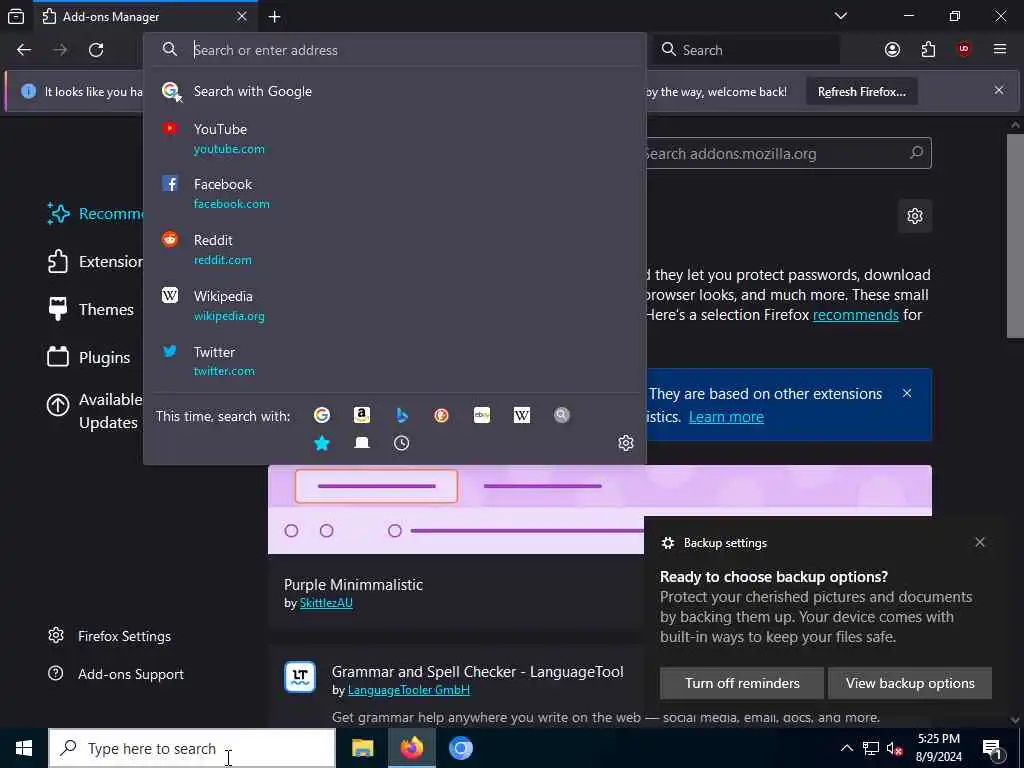Select the Facebook suggestion
Image resolution: width=1024 pixels, height=768 pixels.
click(394, 194)
